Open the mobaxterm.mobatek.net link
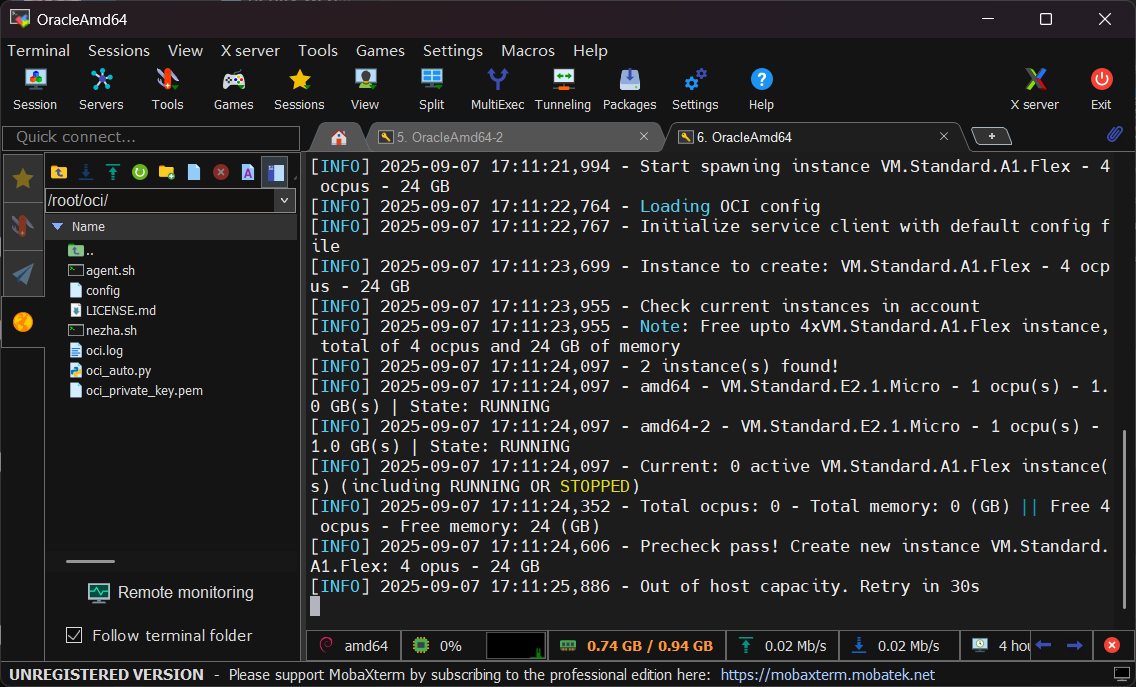 click(827, 675)
